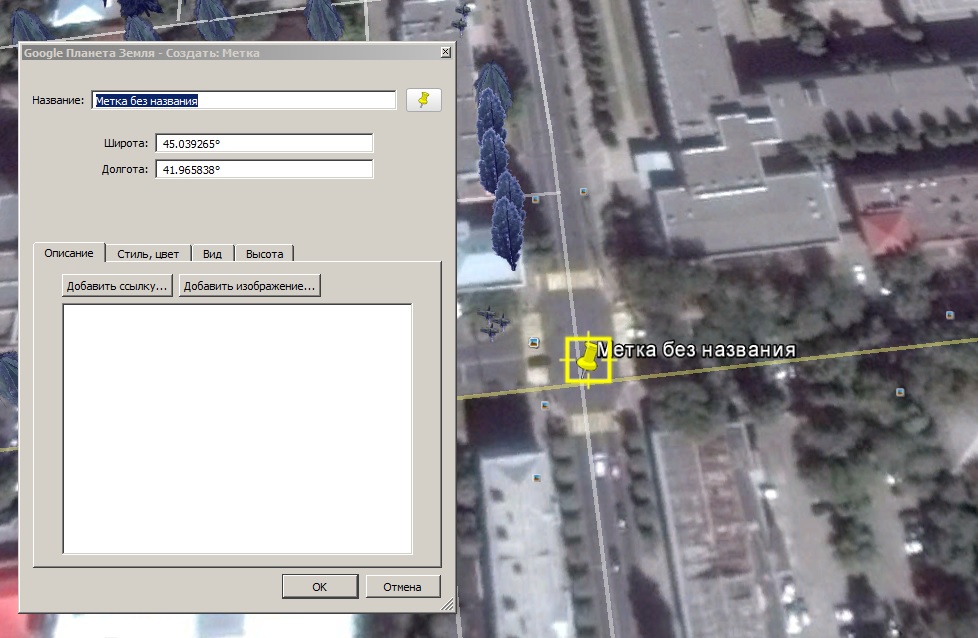978x638 pixels.
Task: Select the Вид tab
Action: 212,254
